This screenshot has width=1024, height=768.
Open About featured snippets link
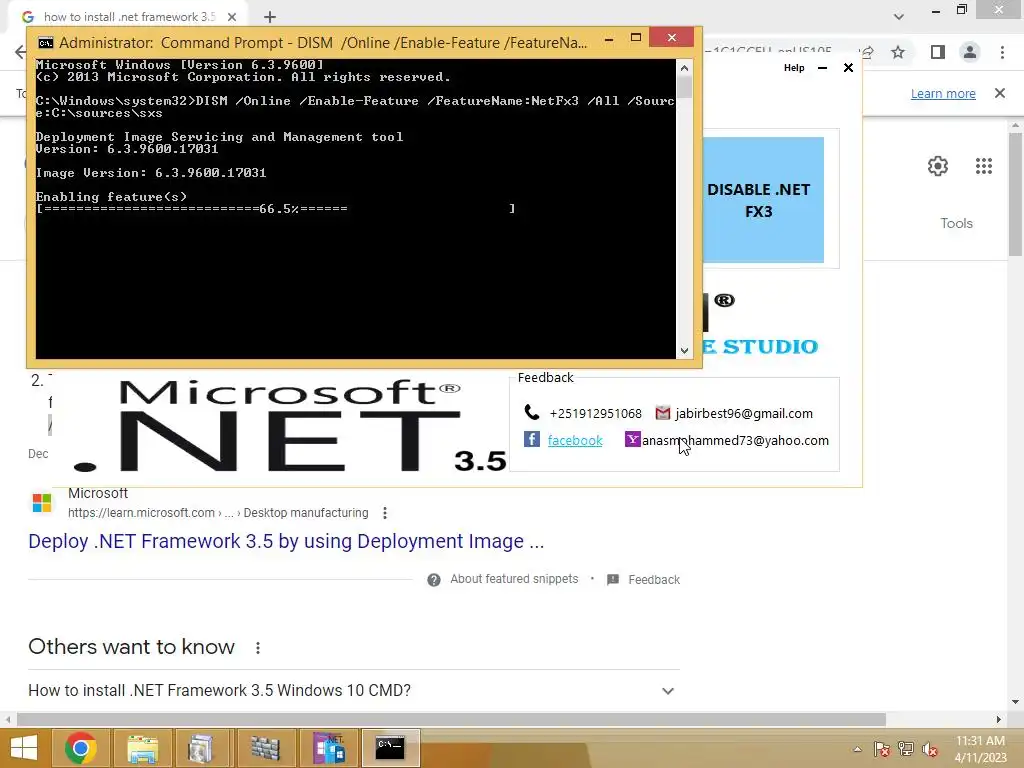tap(514, 579)
